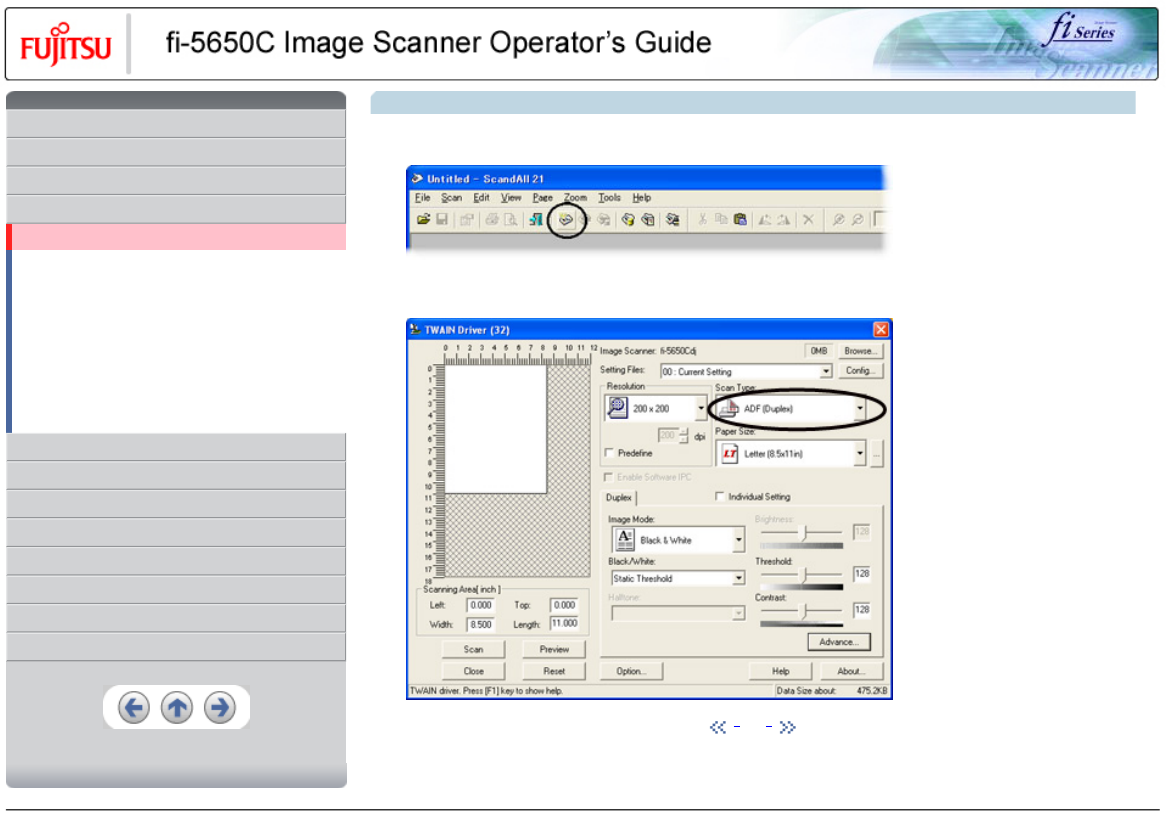The width and height of the screenshot is (1166, 813).
Task: Click the Contrast value box 128
Action: 862,610
